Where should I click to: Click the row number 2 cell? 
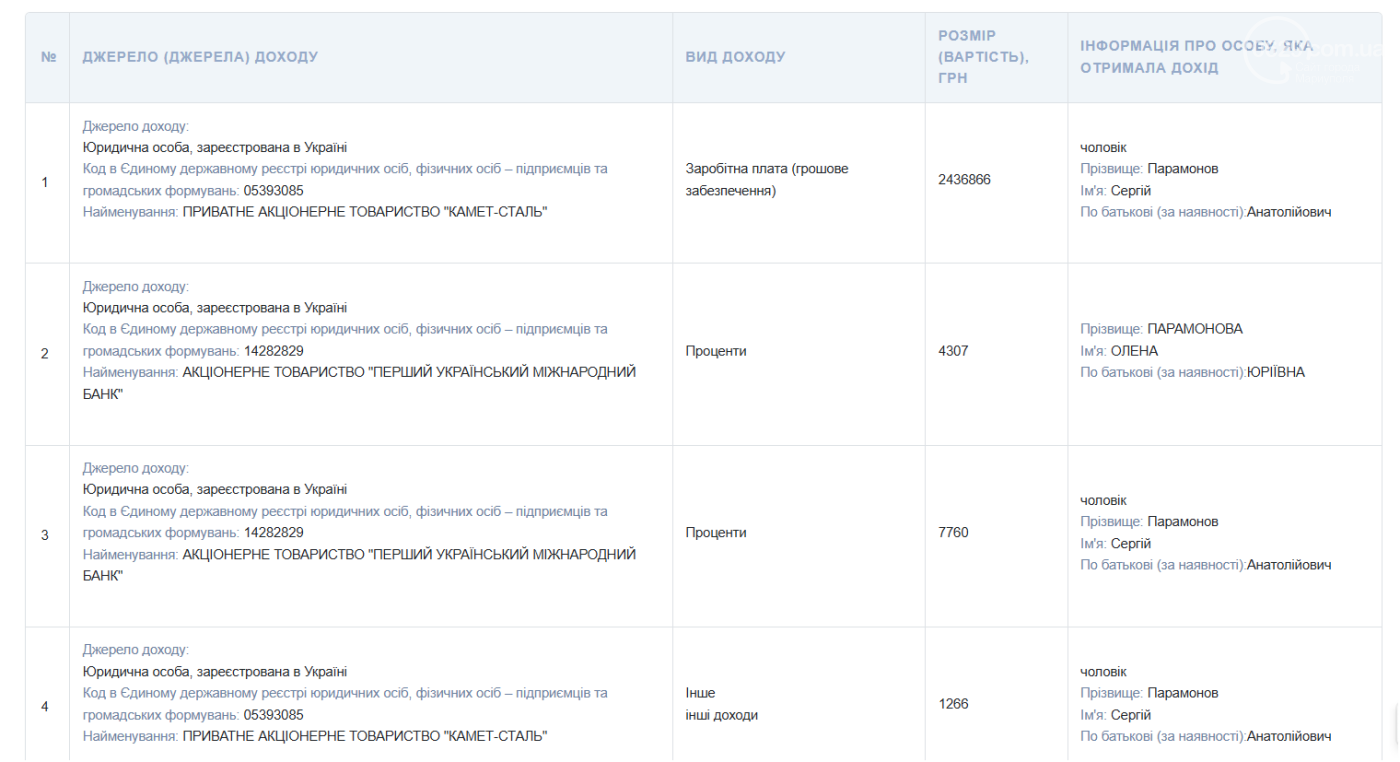(45, 354)
